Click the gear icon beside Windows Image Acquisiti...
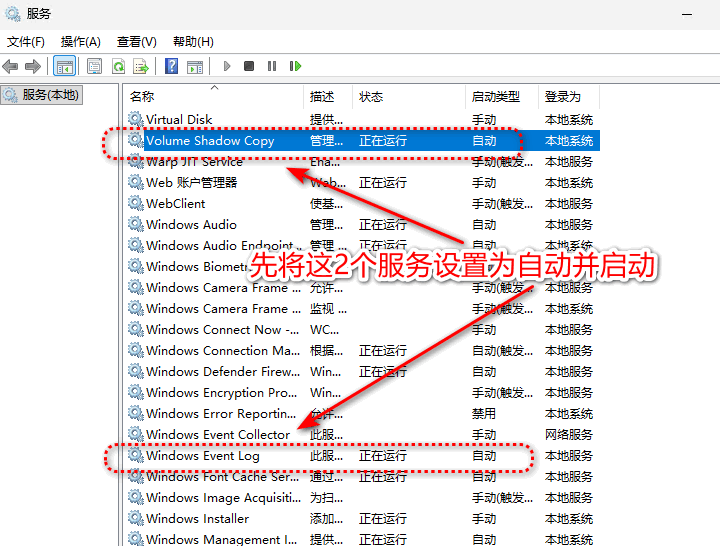Viewport: 720px width, 546px height. tap(135, 497)
